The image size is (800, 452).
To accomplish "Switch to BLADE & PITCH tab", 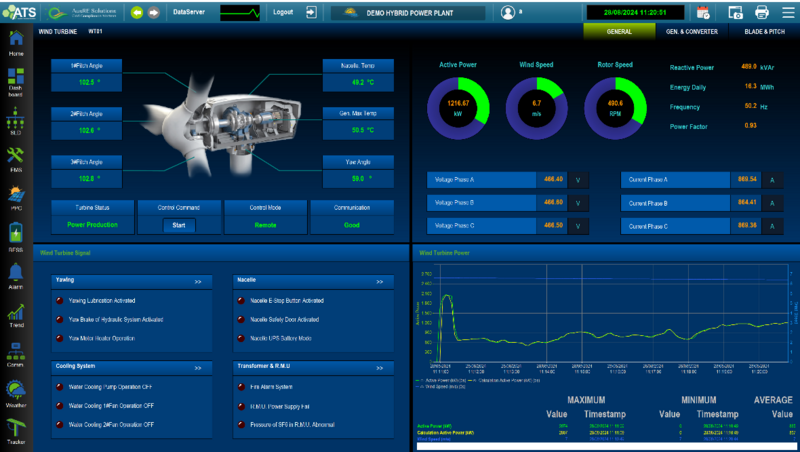I will [764, 32].
